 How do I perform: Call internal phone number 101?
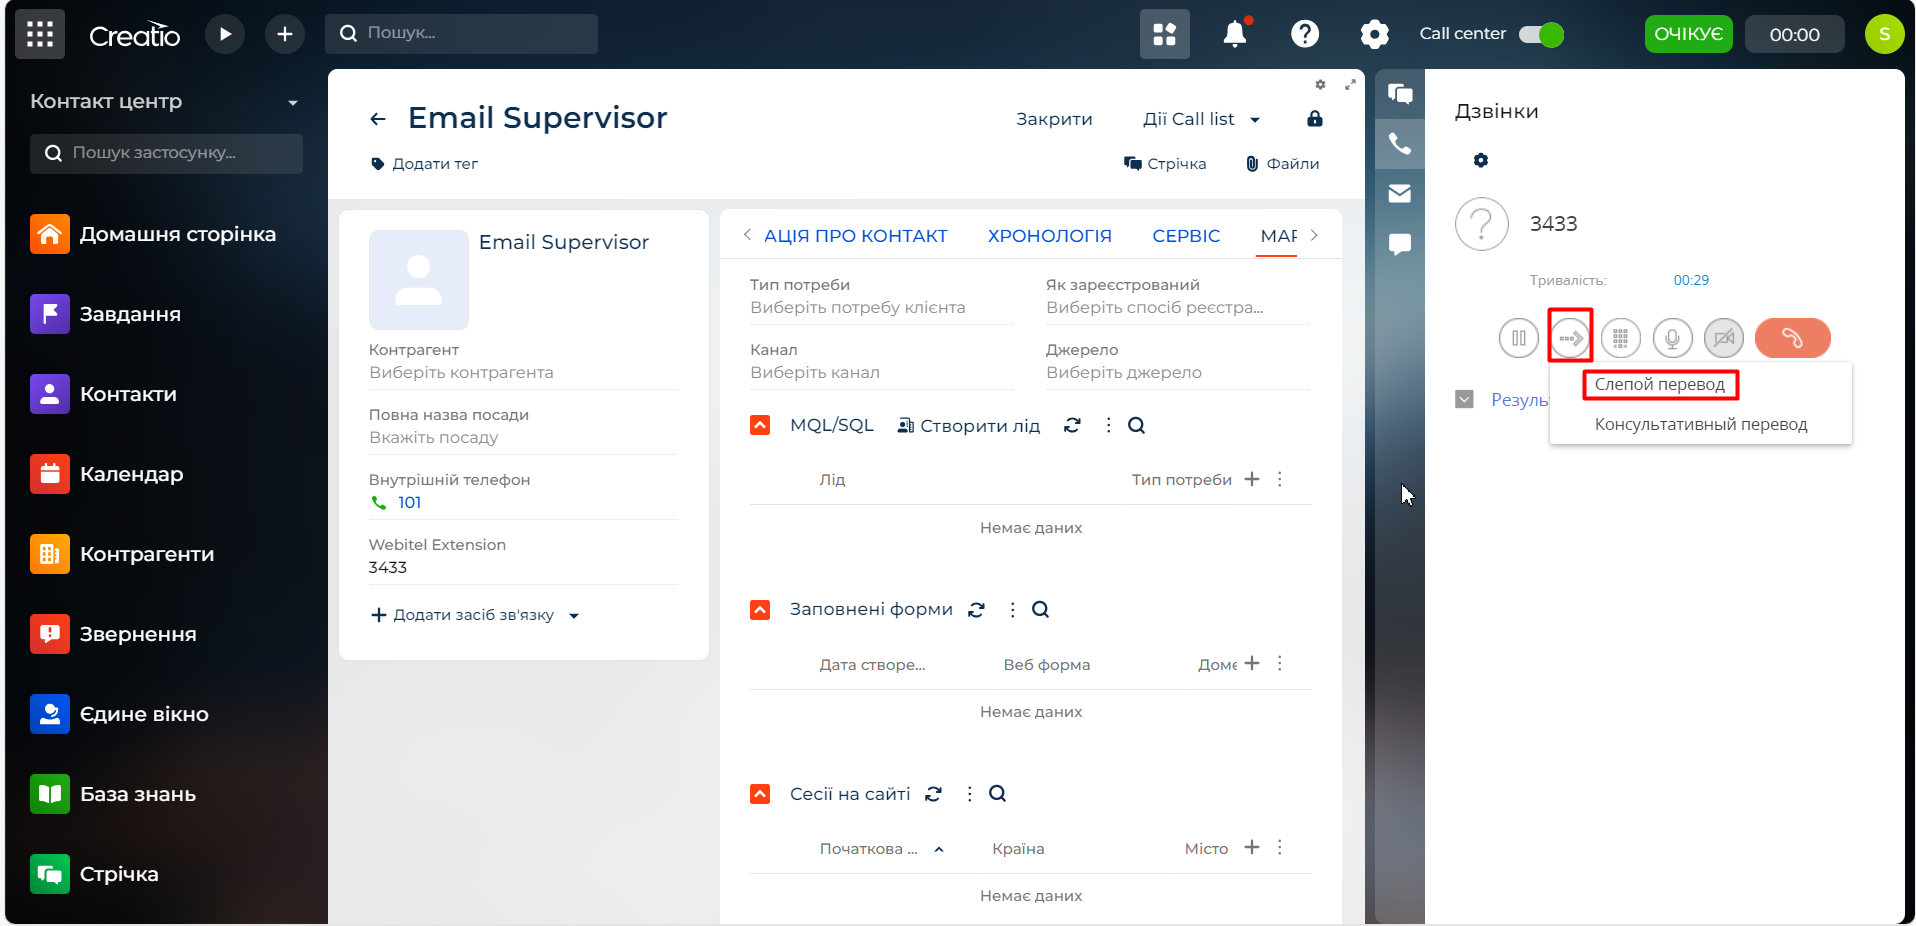pyautogui.click(x=409, y=503)
